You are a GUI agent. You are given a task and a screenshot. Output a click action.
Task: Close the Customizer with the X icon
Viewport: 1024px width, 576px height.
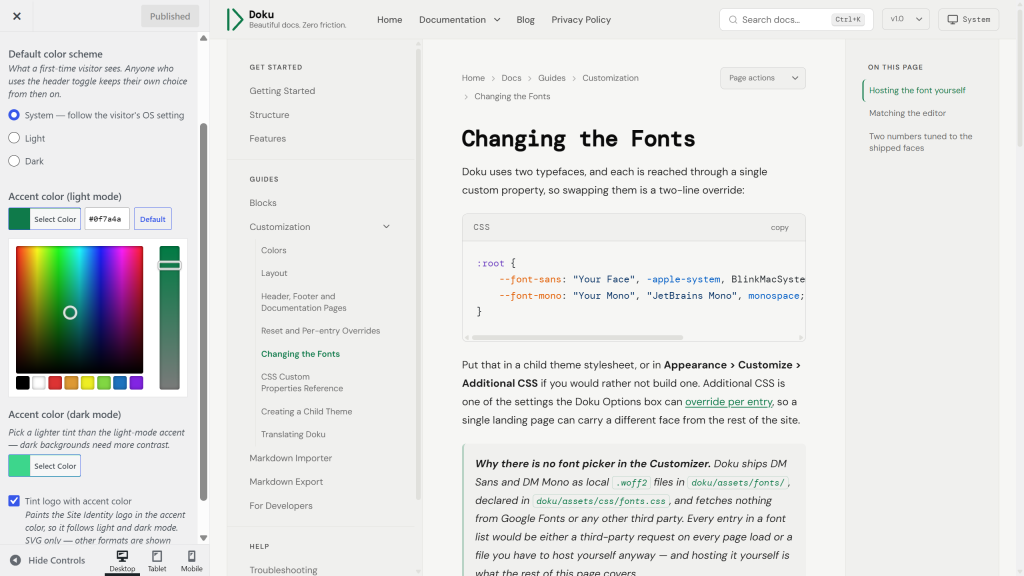17,16
